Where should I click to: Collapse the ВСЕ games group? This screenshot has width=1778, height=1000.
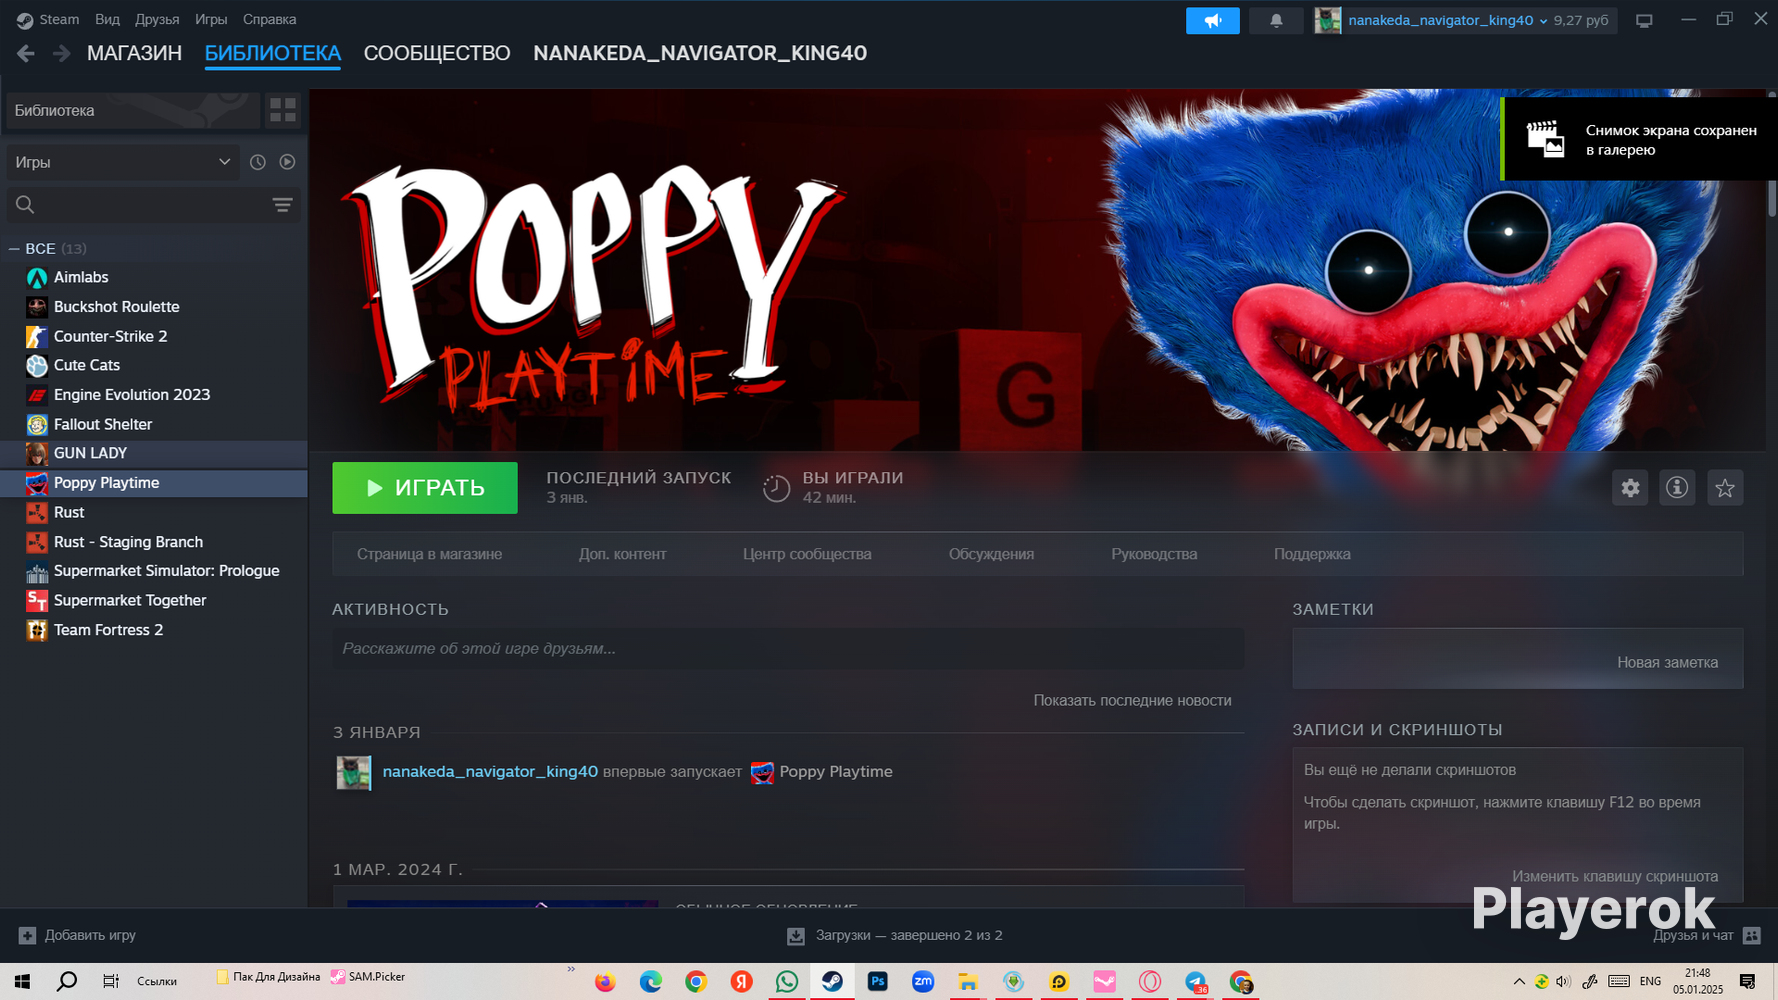[x=14, y=249]
